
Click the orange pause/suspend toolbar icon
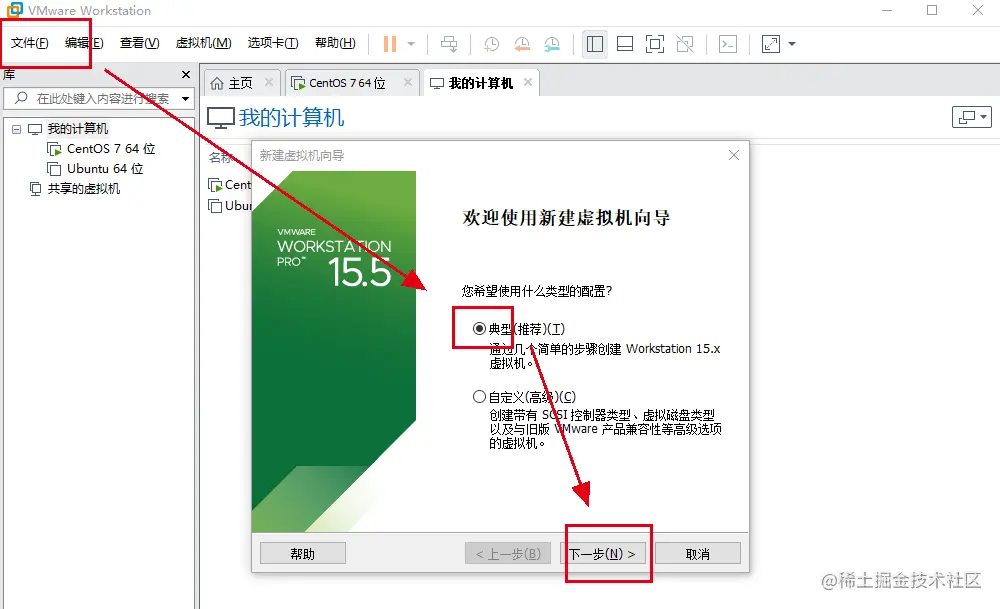390,43
